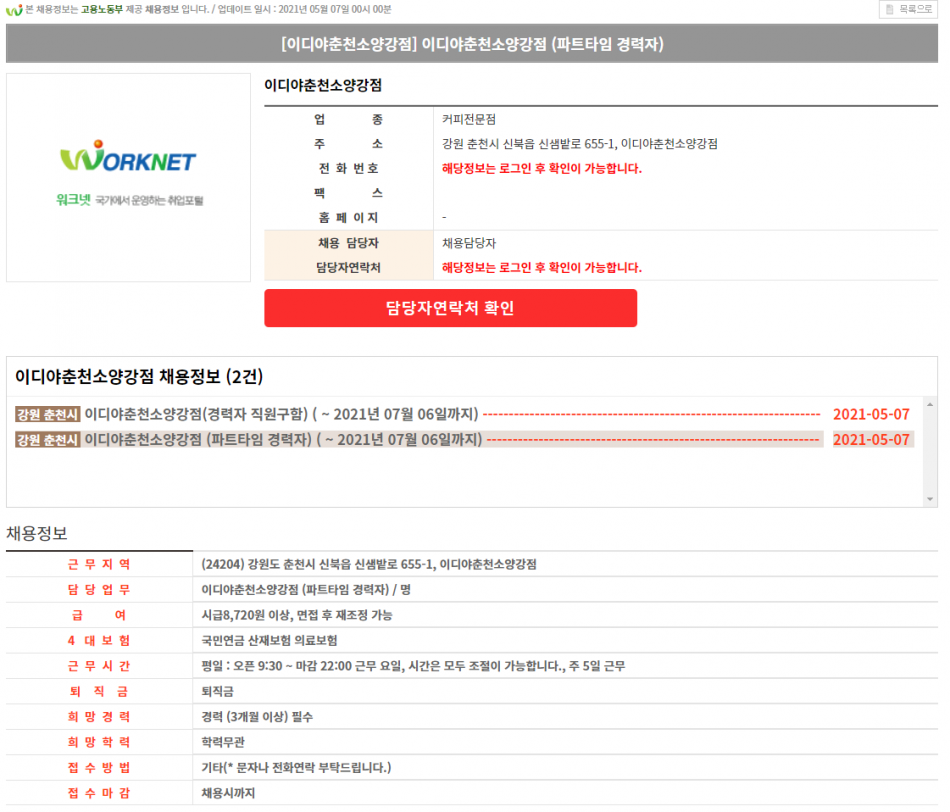Click the 희망학력 label
Image resolution: width=950 pixels, height=812 pixels.
click(99, 743)
